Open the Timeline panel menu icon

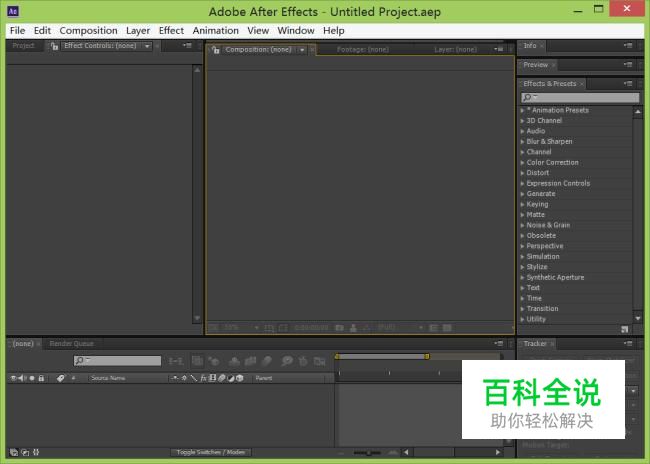[499, 343]
